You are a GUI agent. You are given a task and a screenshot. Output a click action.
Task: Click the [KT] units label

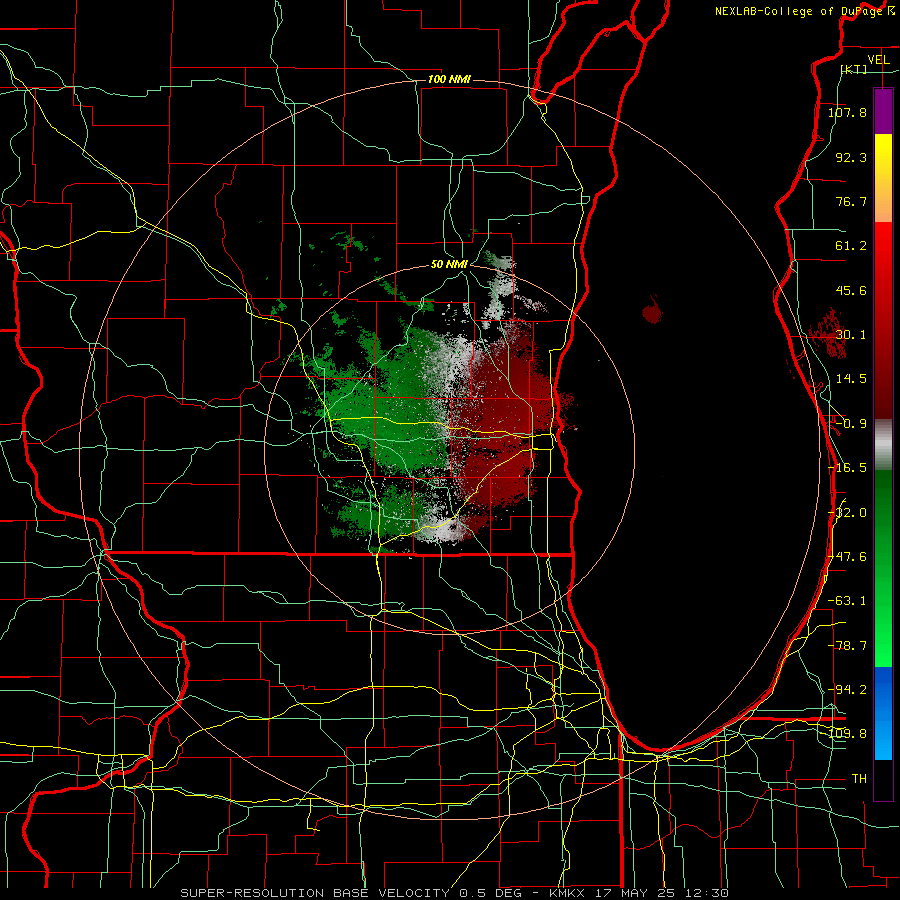coord(853,69)
